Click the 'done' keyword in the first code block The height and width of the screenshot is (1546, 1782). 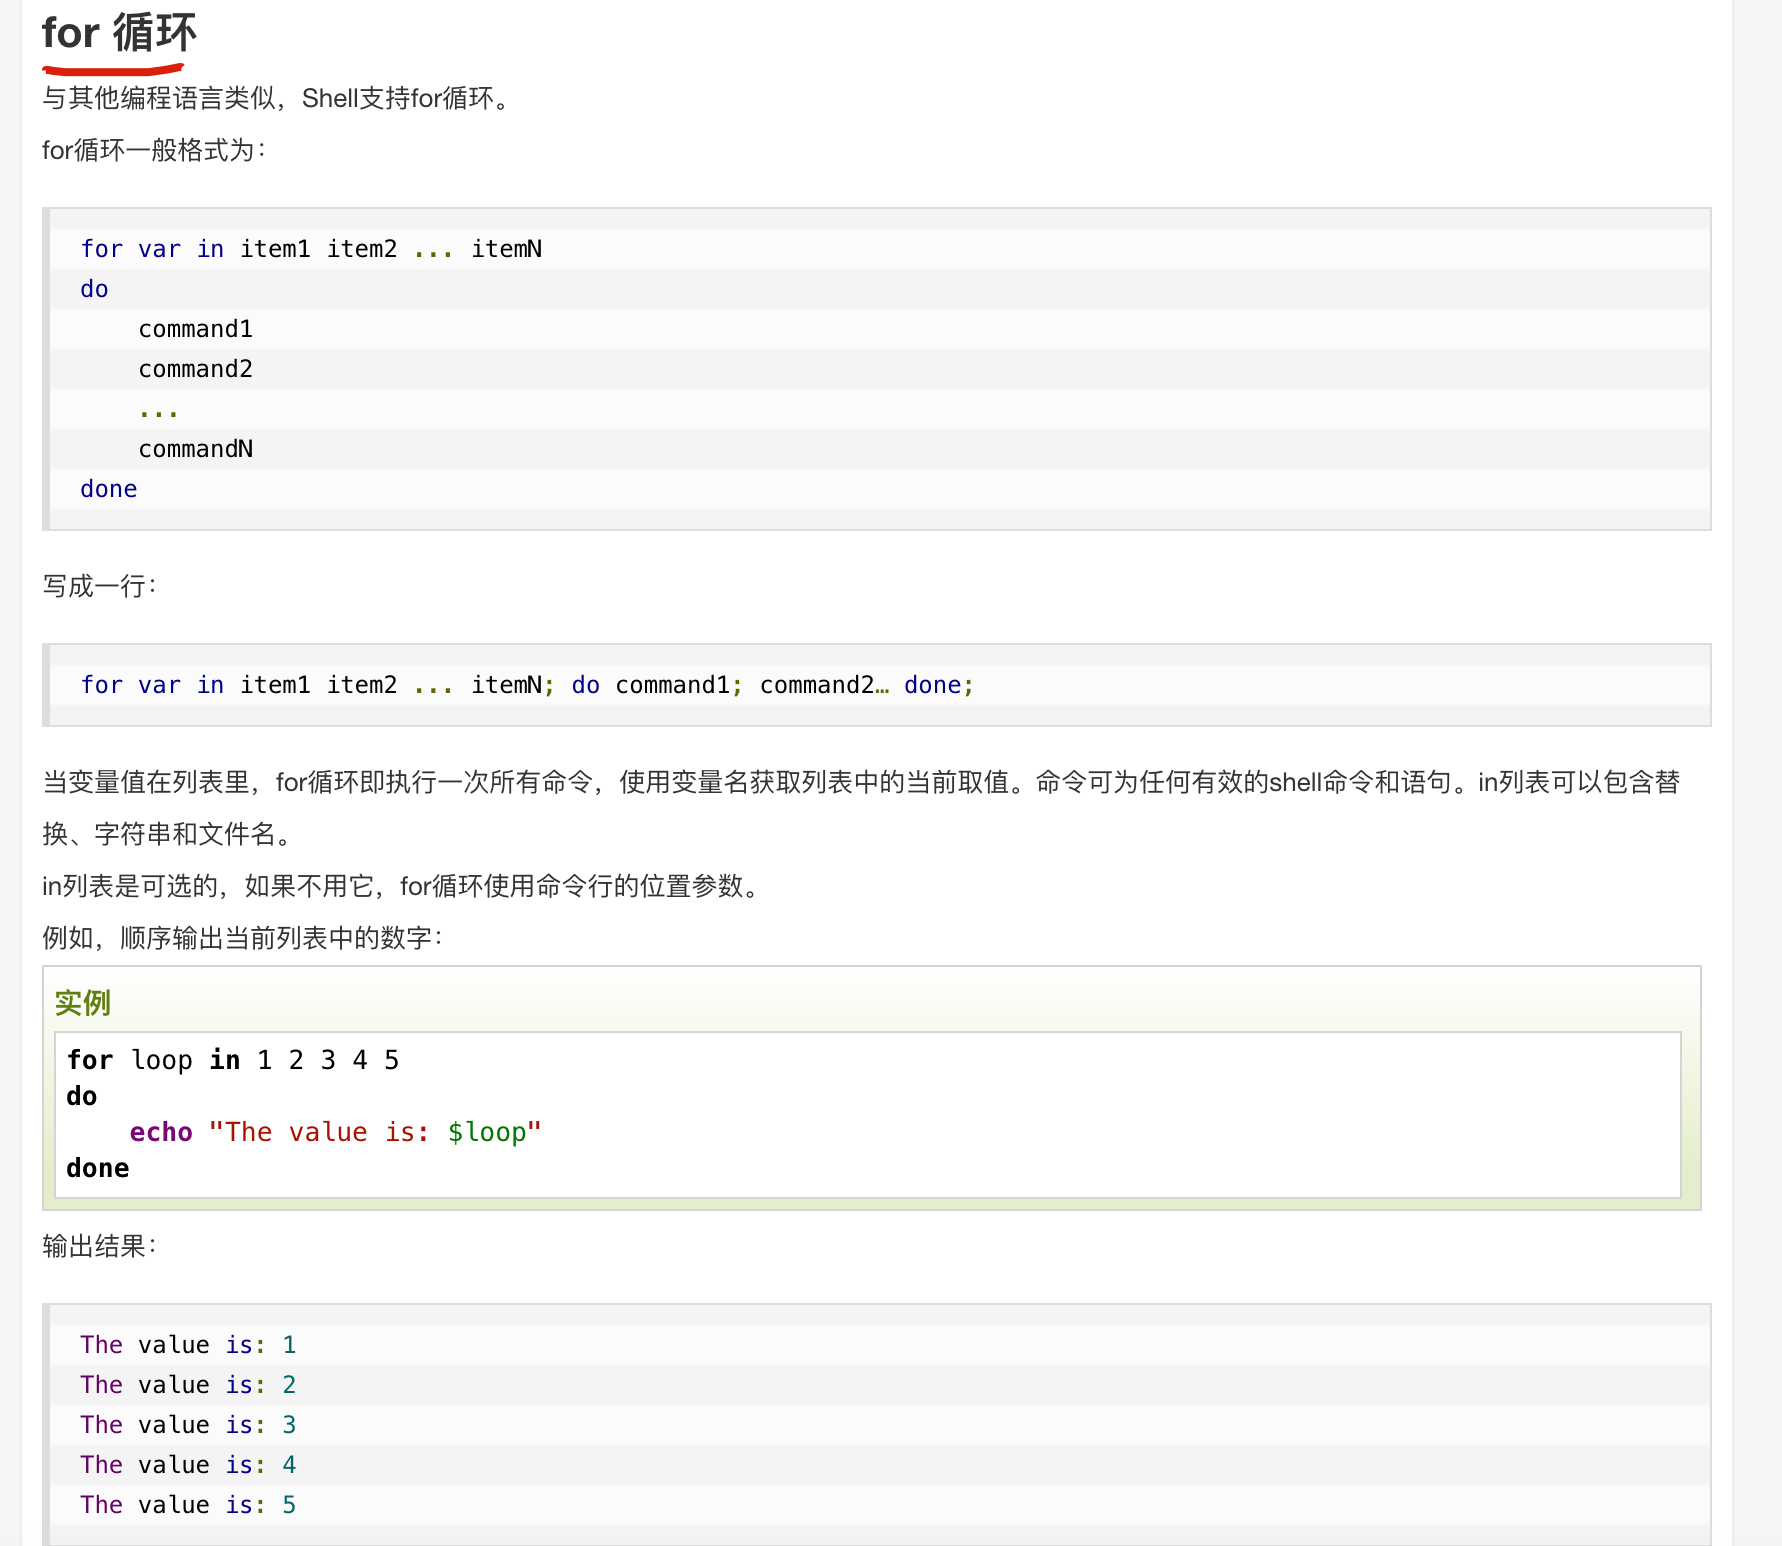point(109,489)
